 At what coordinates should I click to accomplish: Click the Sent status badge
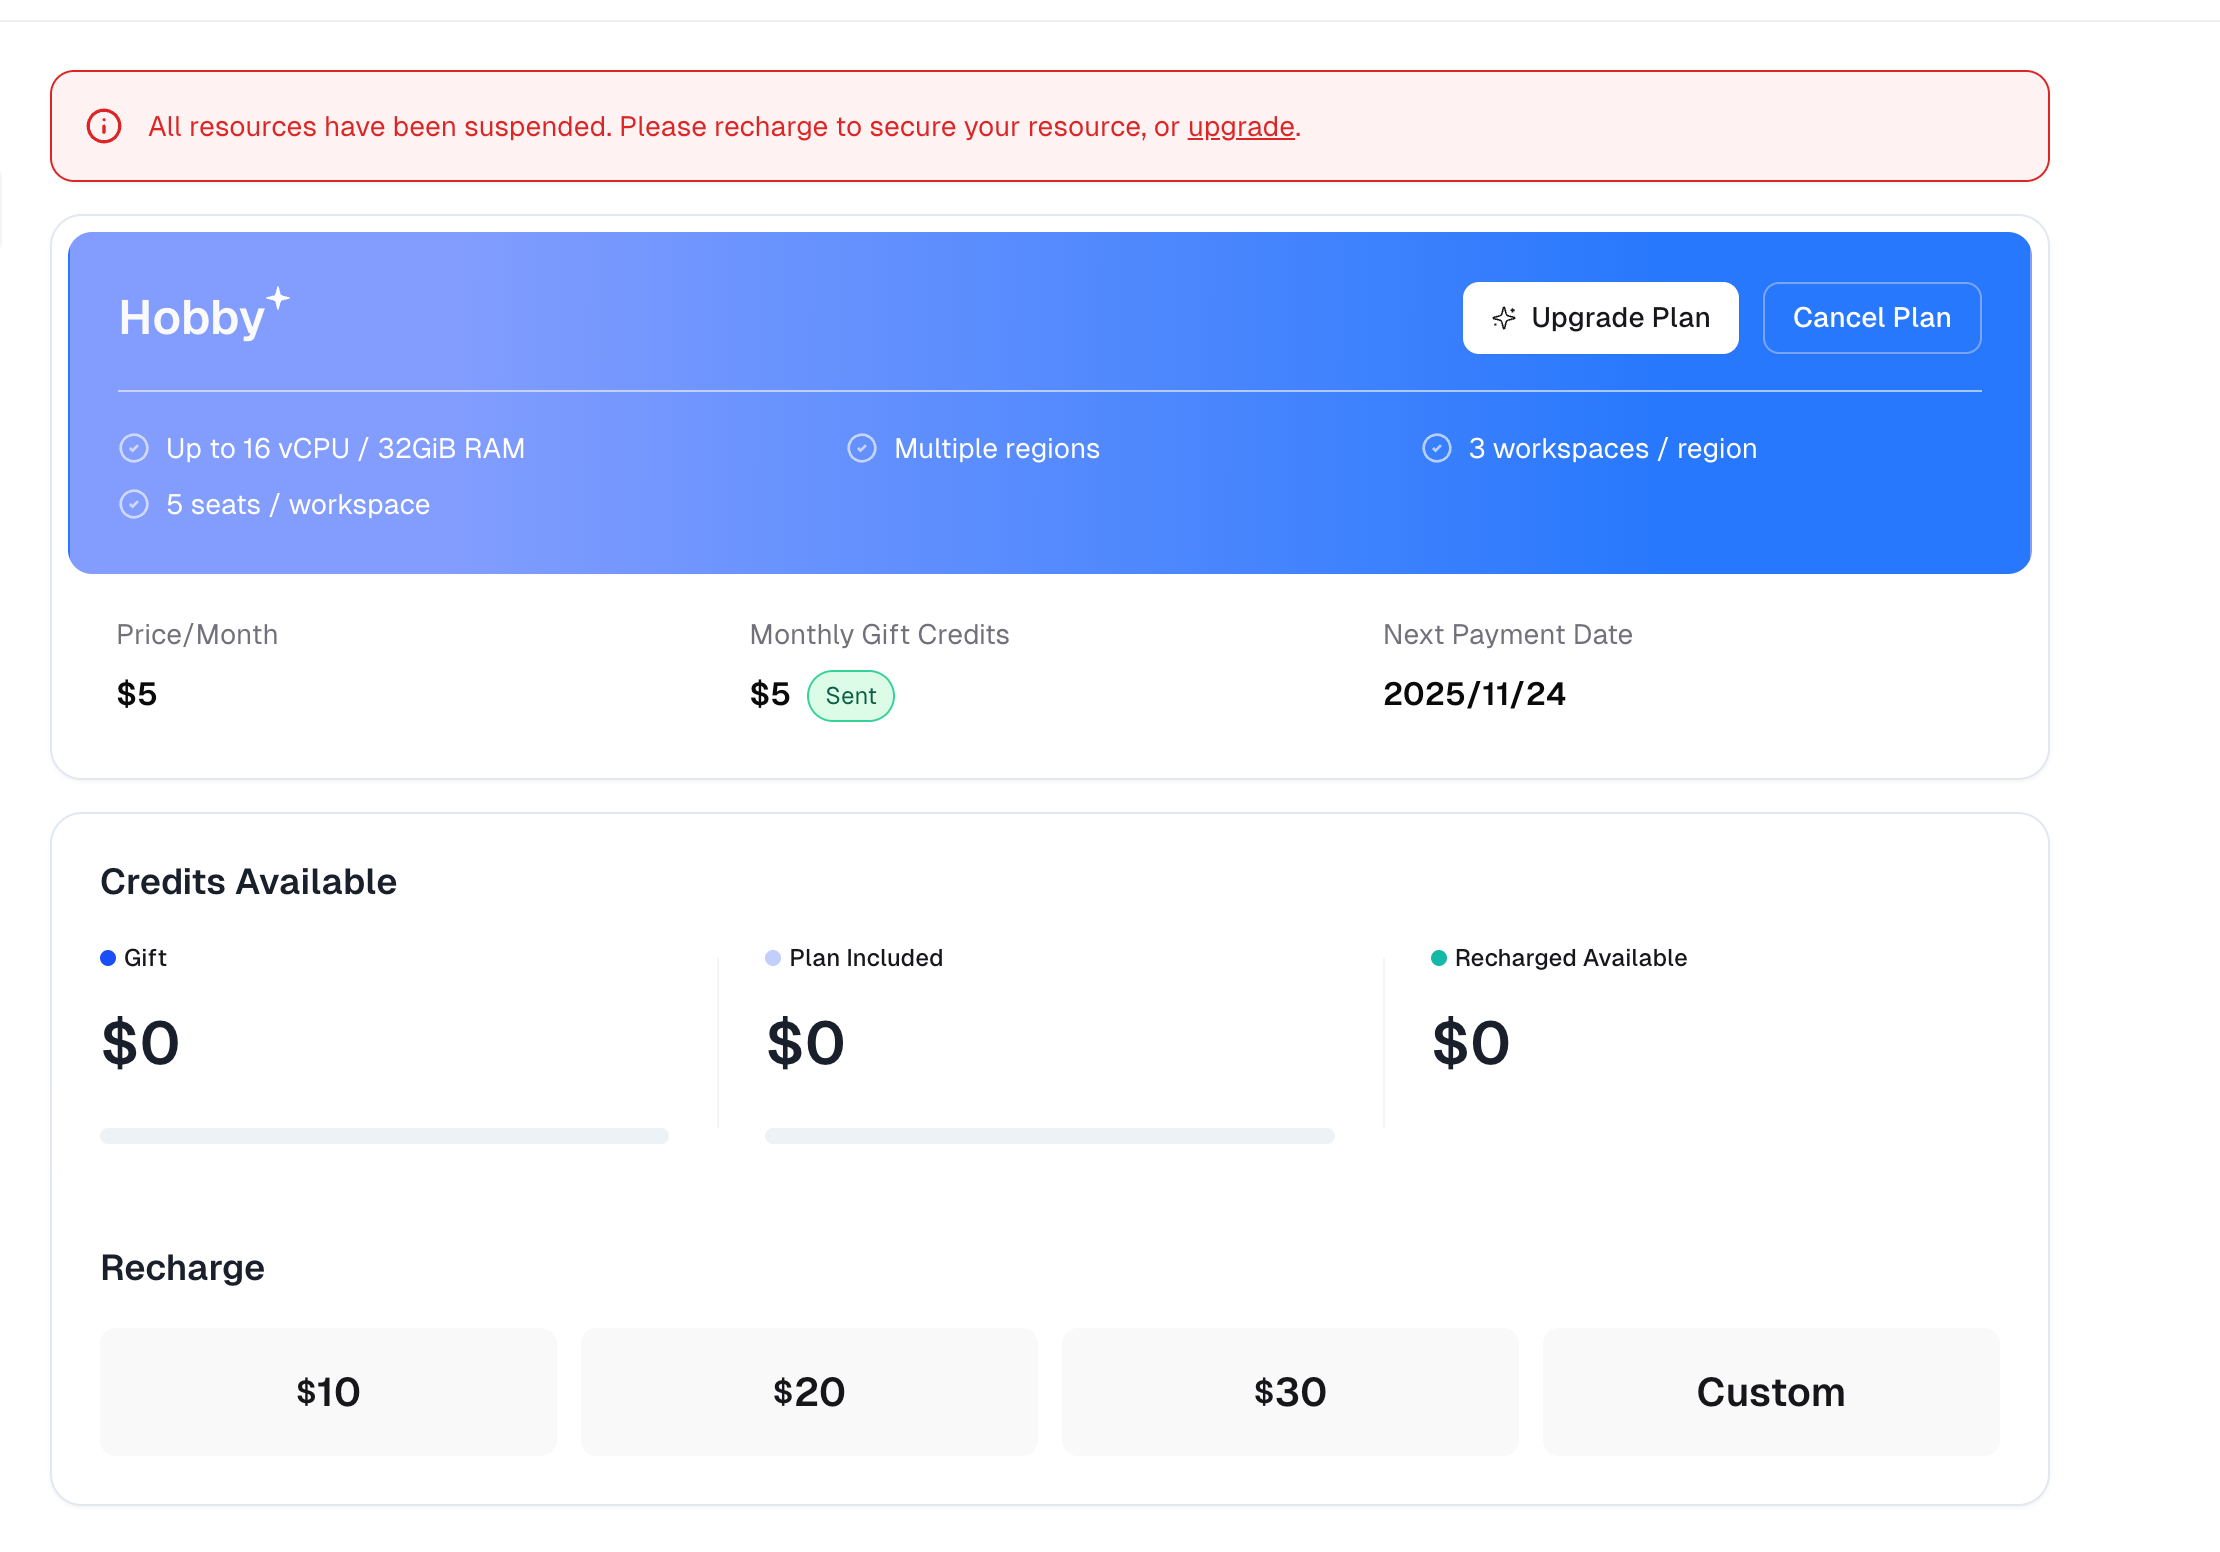pyautogui.click(x=851, y=696)
